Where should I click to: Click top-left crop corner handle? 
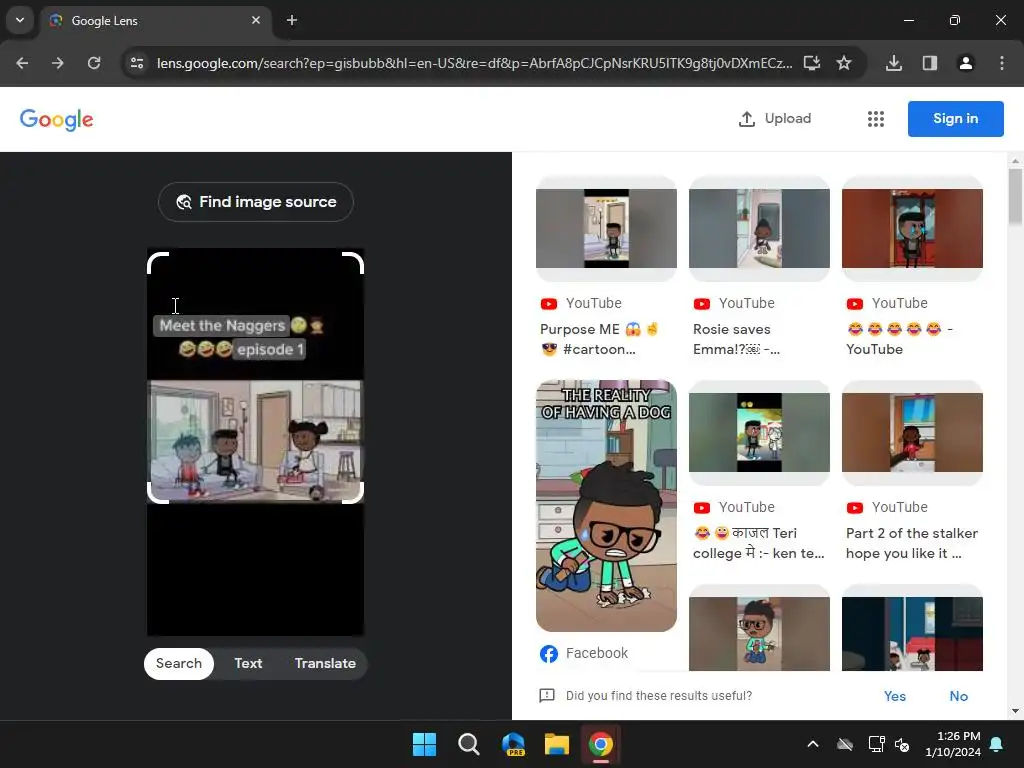[x=158, y=263]
